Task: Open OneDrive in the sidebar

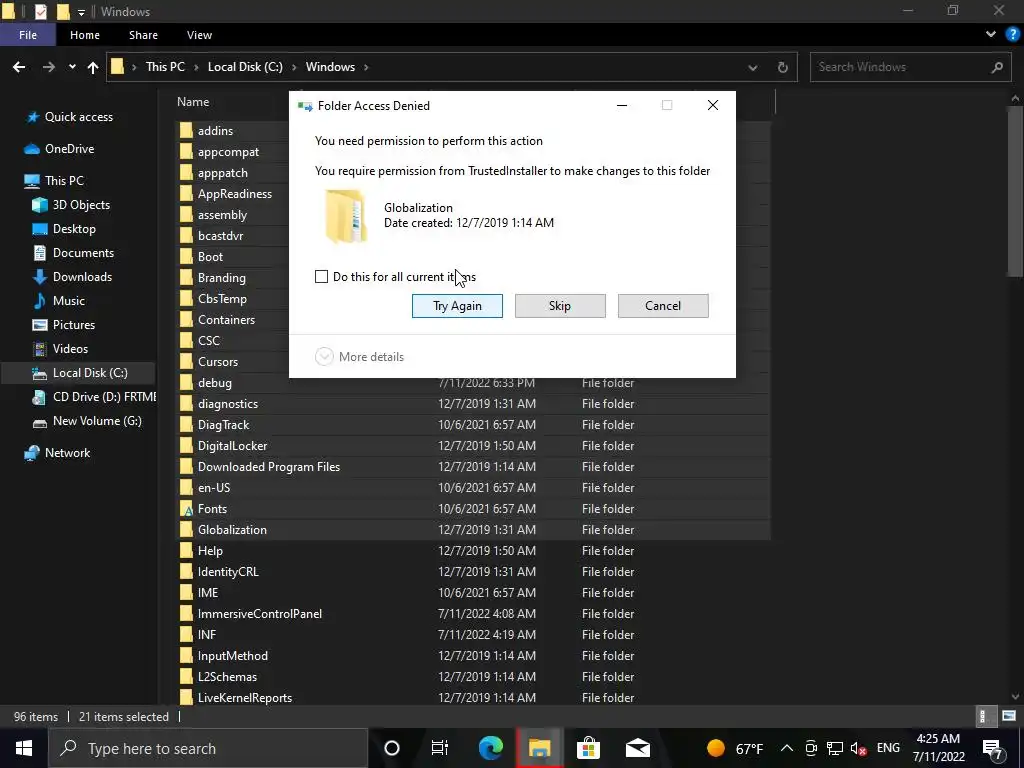Action: pyautogui.click(x=59, y=149)
